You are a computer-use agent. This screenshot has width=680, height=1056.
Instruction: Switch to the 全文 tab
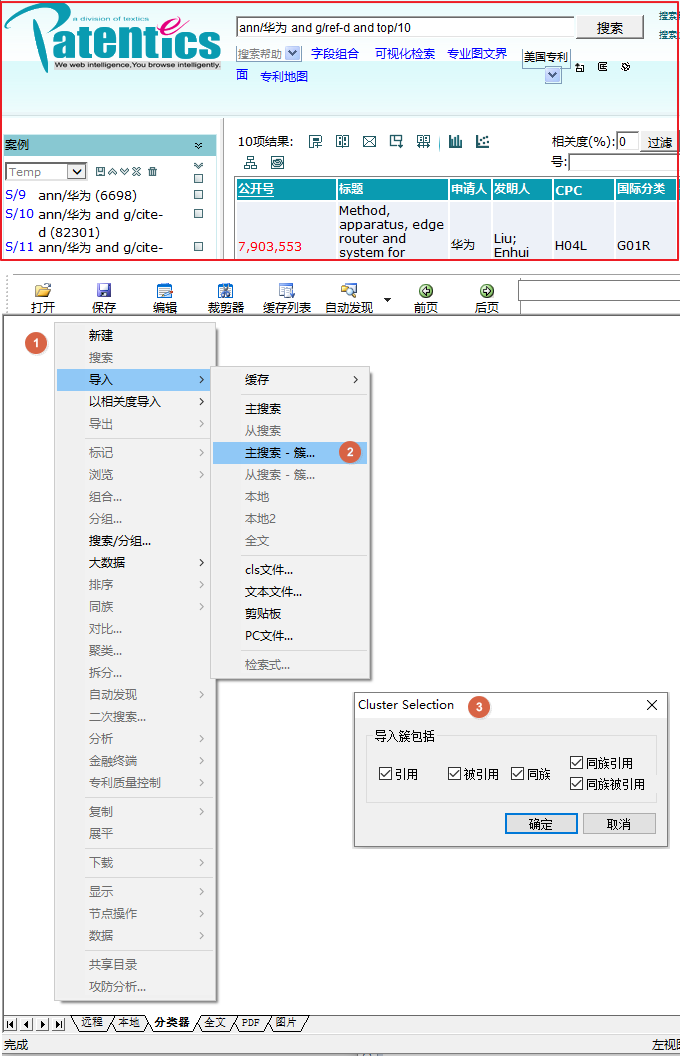click(215, 1023)
